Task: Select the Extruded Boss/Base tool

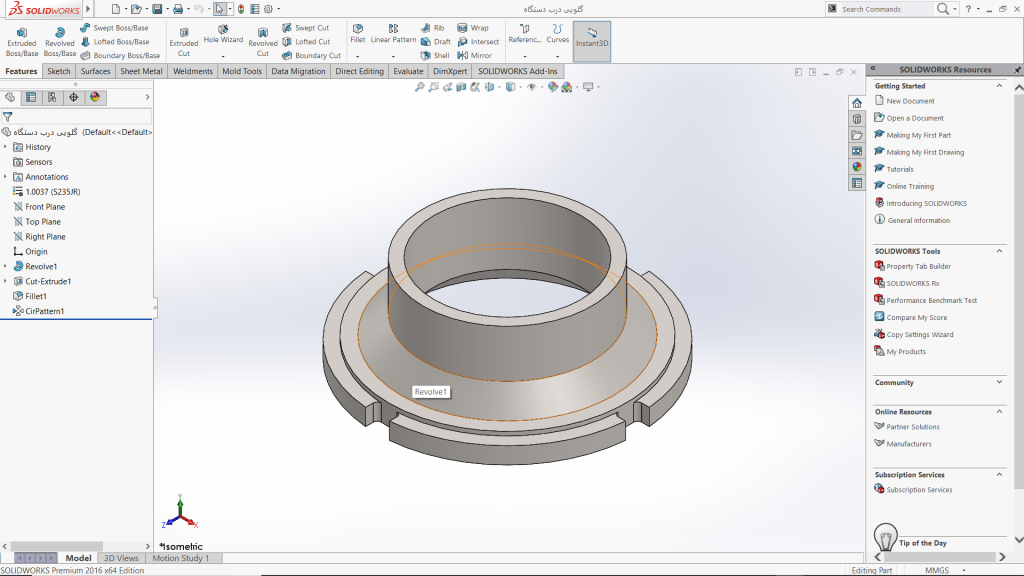Action: click(x=21, y=41)
